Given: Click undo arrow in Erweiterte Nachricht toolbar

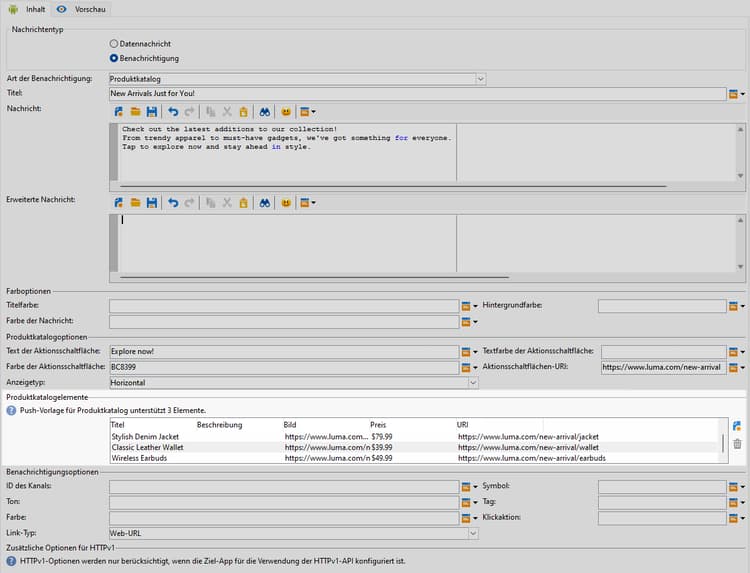Looking at the screenshot, I should (173, 203).
